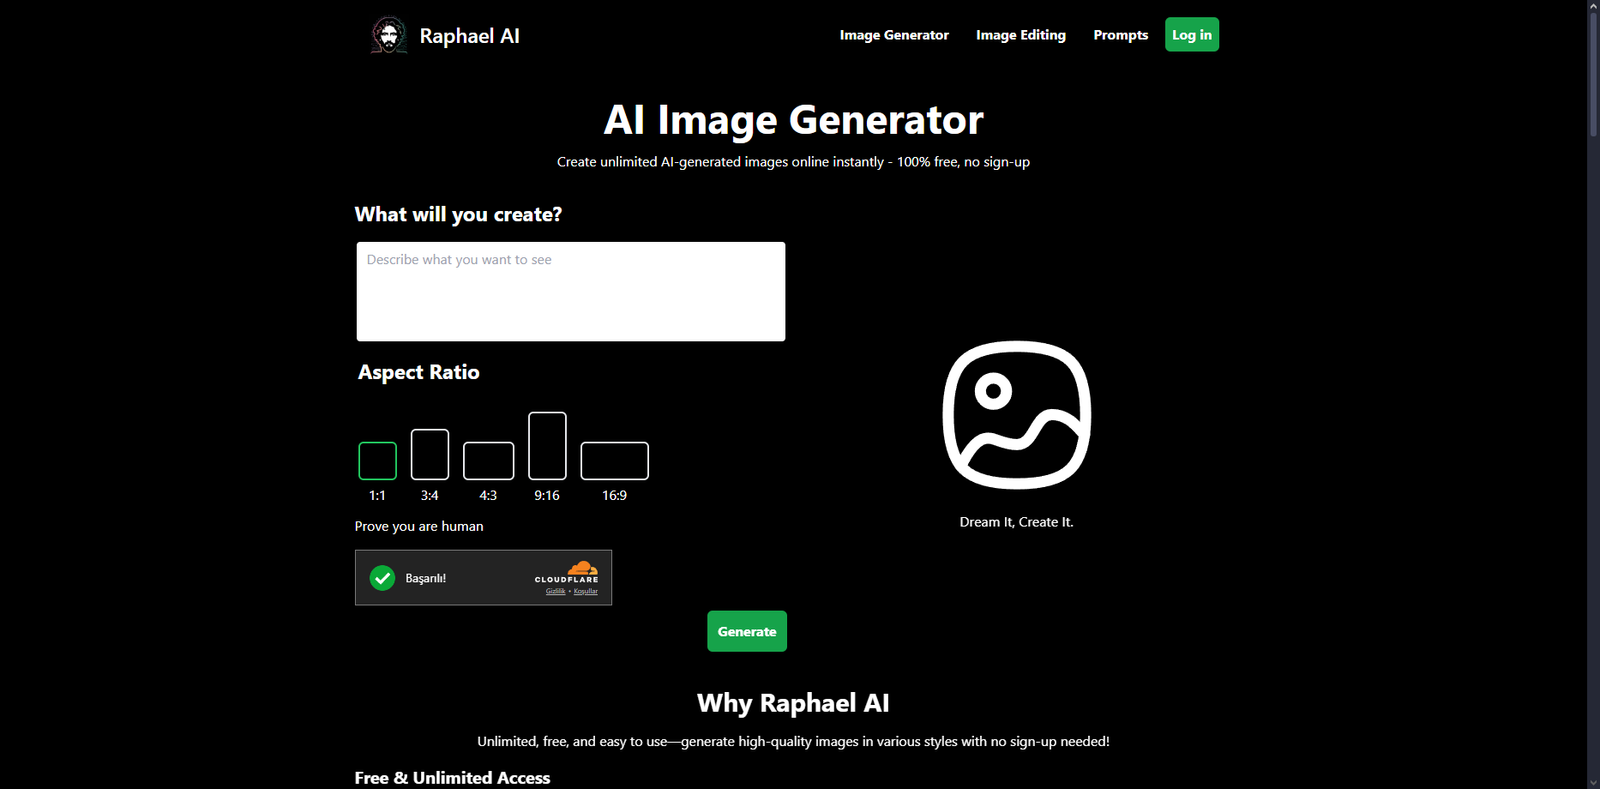1600x789 pixels.
Task: Click the image placeholder icon
Action: click(x=1017, y=415)
